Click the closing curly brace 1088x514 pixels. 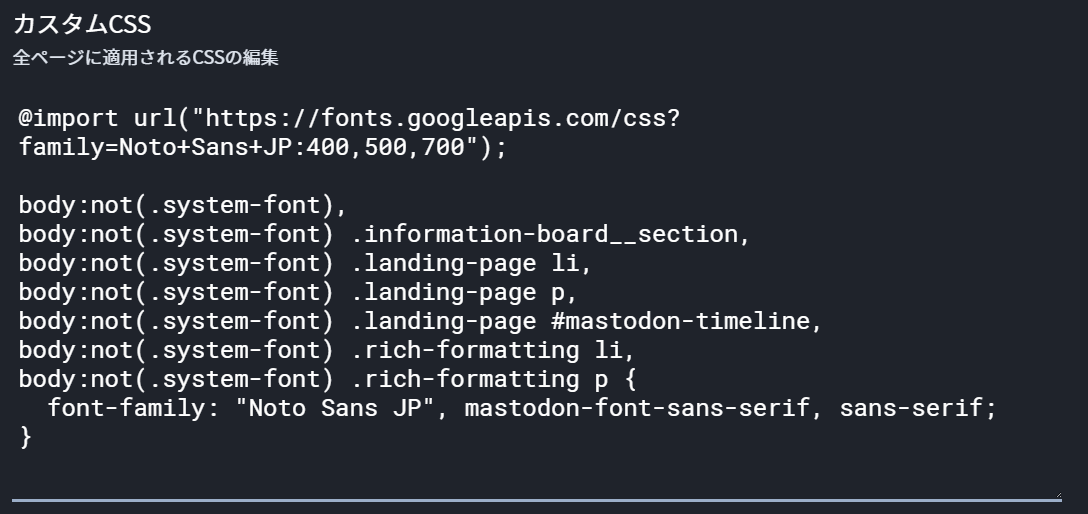point(26,438)
